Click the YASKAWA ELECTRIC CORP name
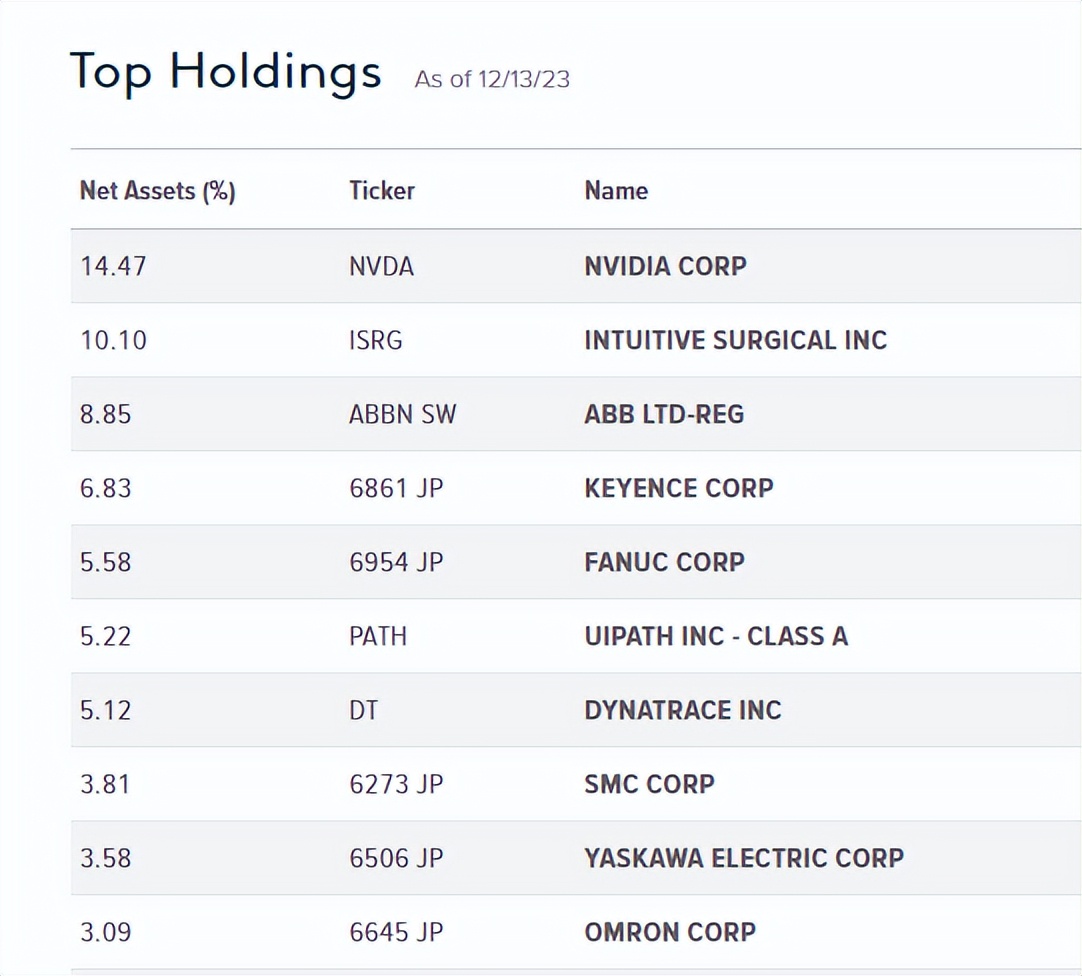The height and width of the screenshot is (976, 1082). pos(743,858)
